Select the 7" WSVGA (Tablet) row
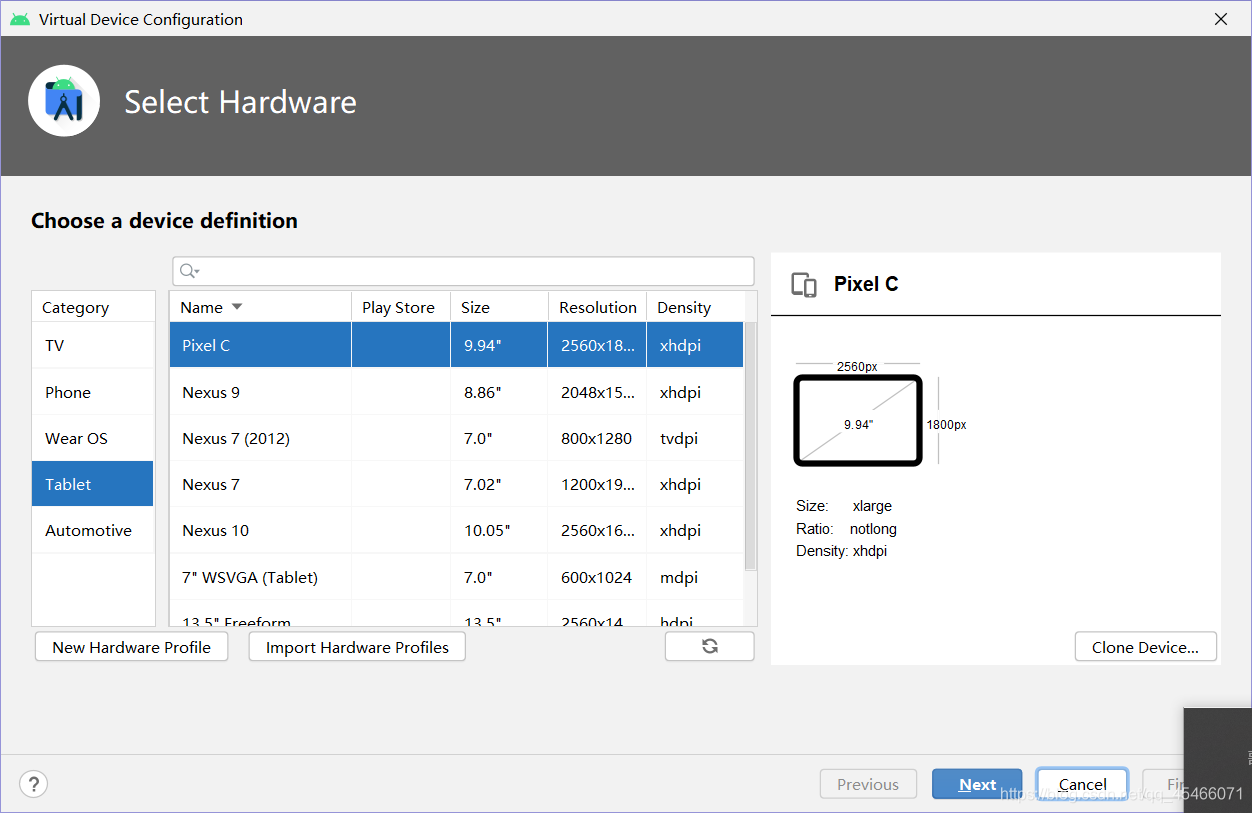Screen dimensions: 1252x813 click(456, 577)
